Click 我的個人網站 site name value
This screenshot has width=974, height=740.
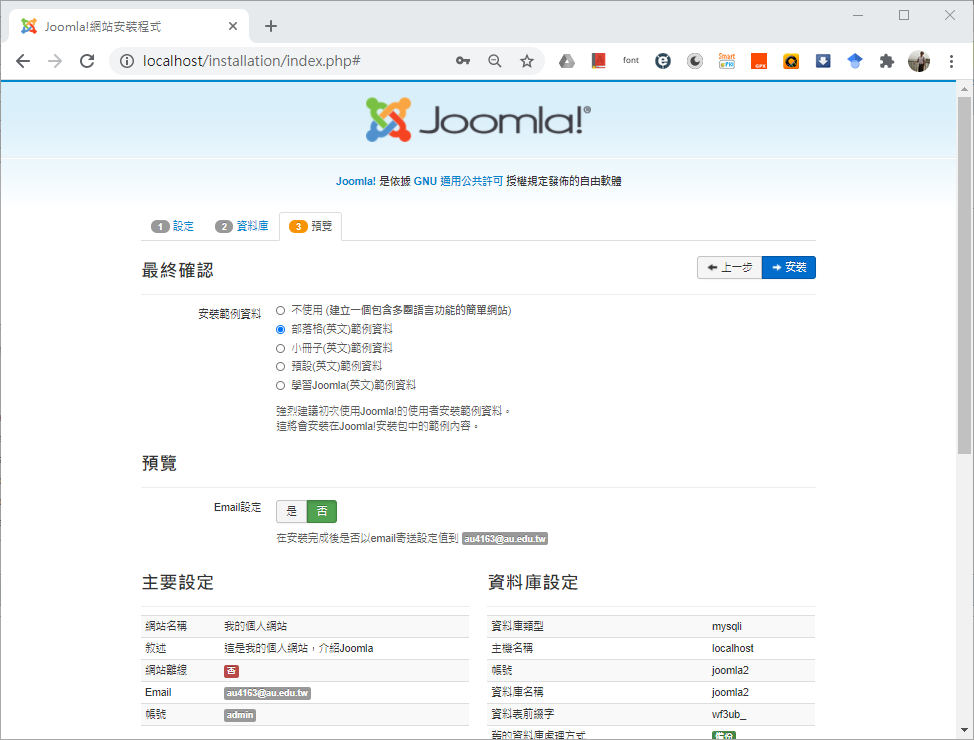255,626
